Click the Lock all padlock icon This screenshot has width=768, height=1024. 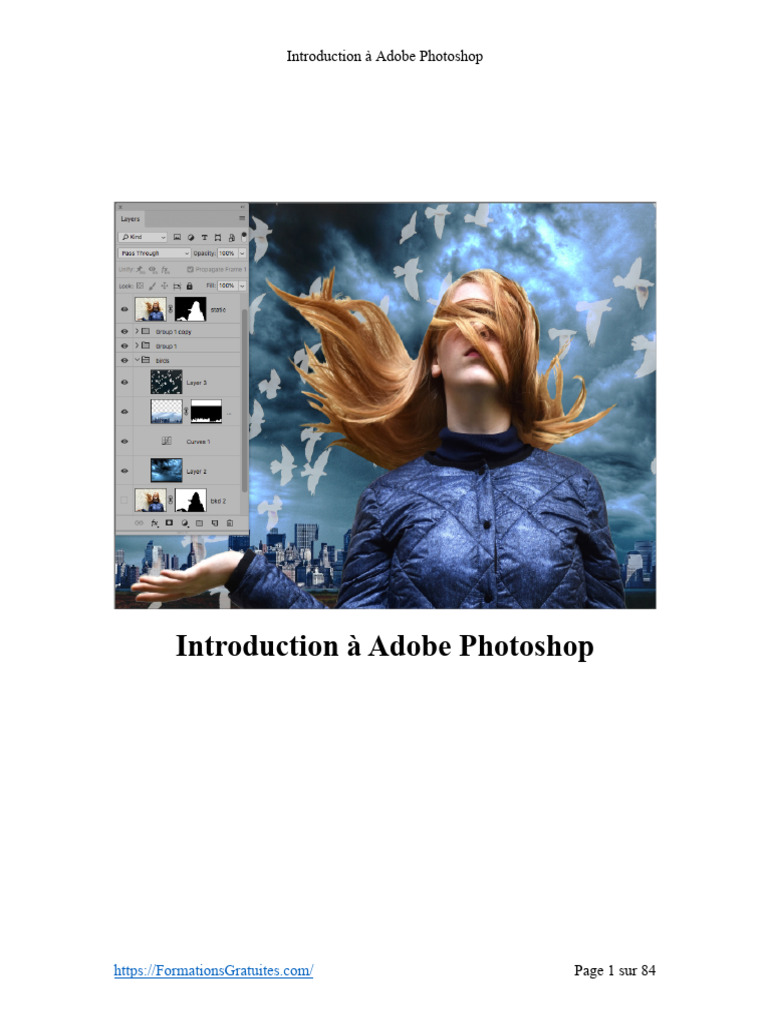pos(189,285)
